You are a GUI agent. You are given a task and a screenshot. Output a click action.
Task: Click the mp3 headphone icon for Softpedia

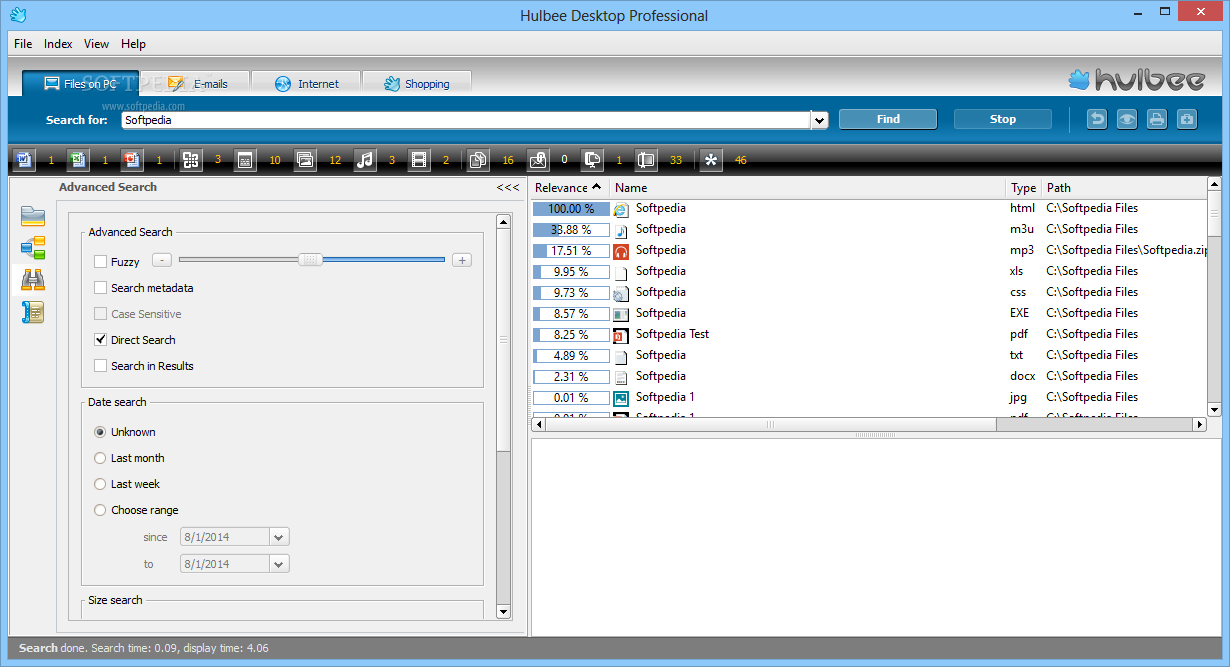click(621, 251)
